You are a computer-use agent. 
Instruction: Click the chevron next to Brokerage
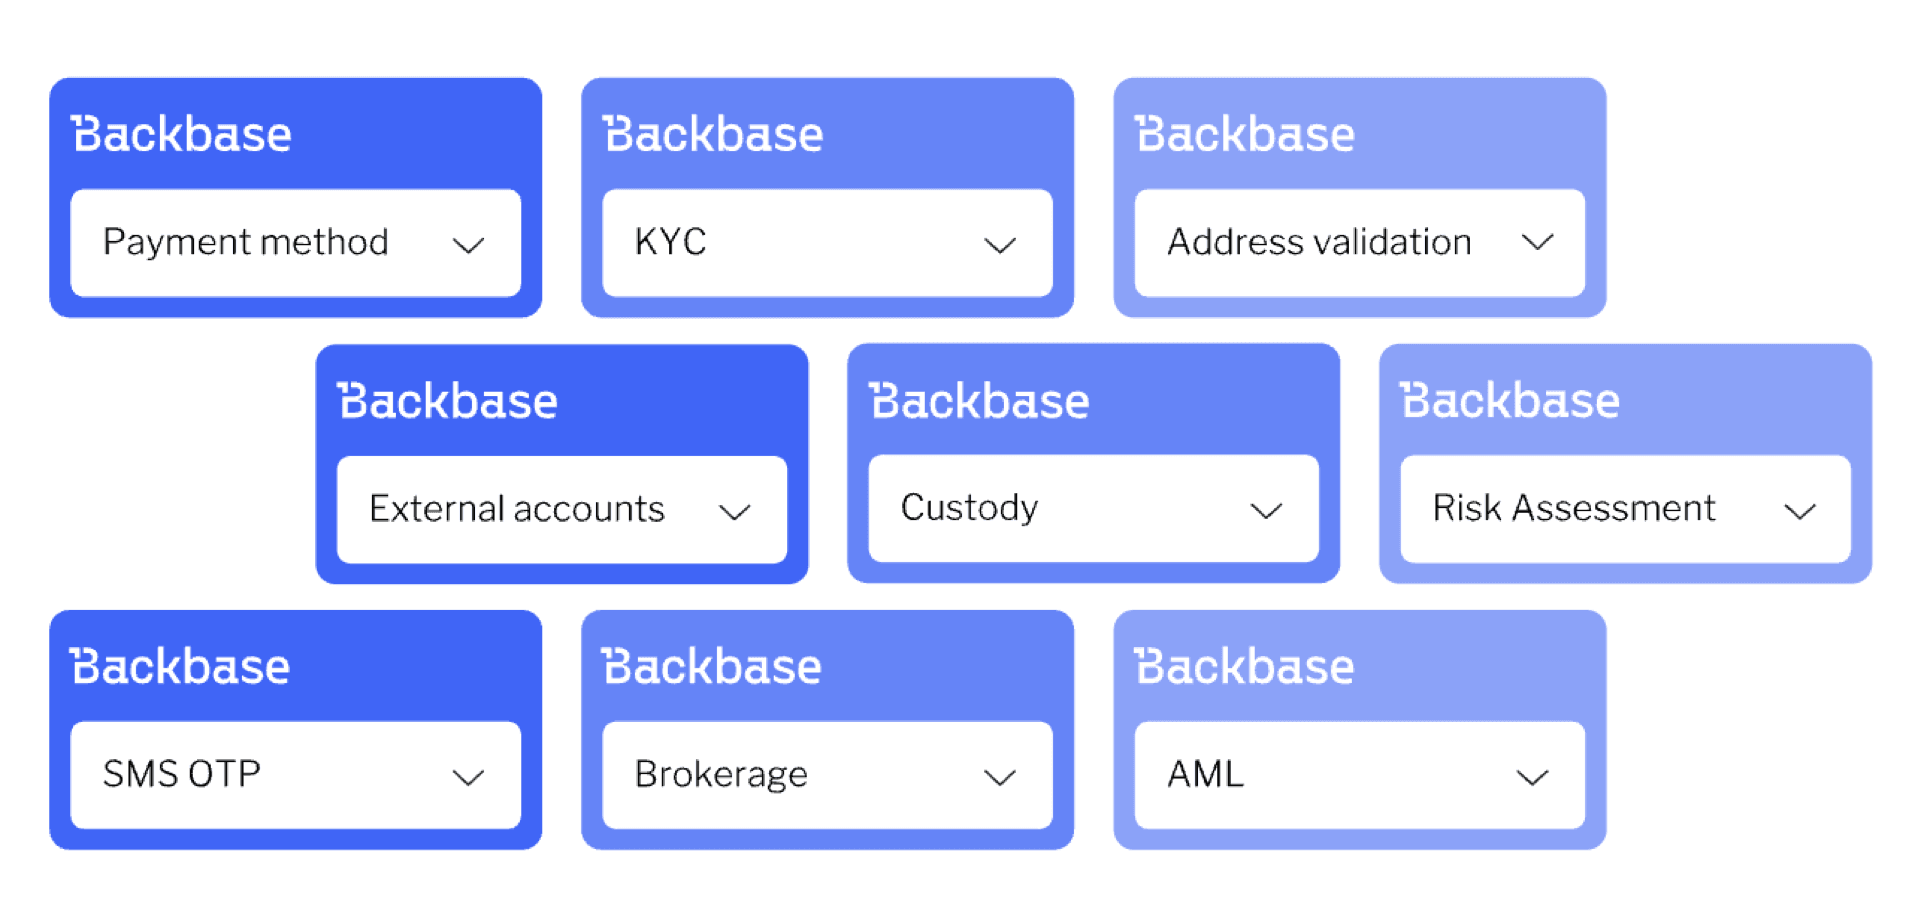point(999,777)
